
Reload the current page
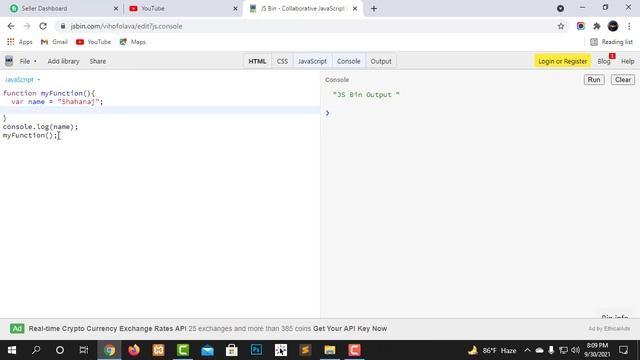pyautogui.click(x=43, y=26)
